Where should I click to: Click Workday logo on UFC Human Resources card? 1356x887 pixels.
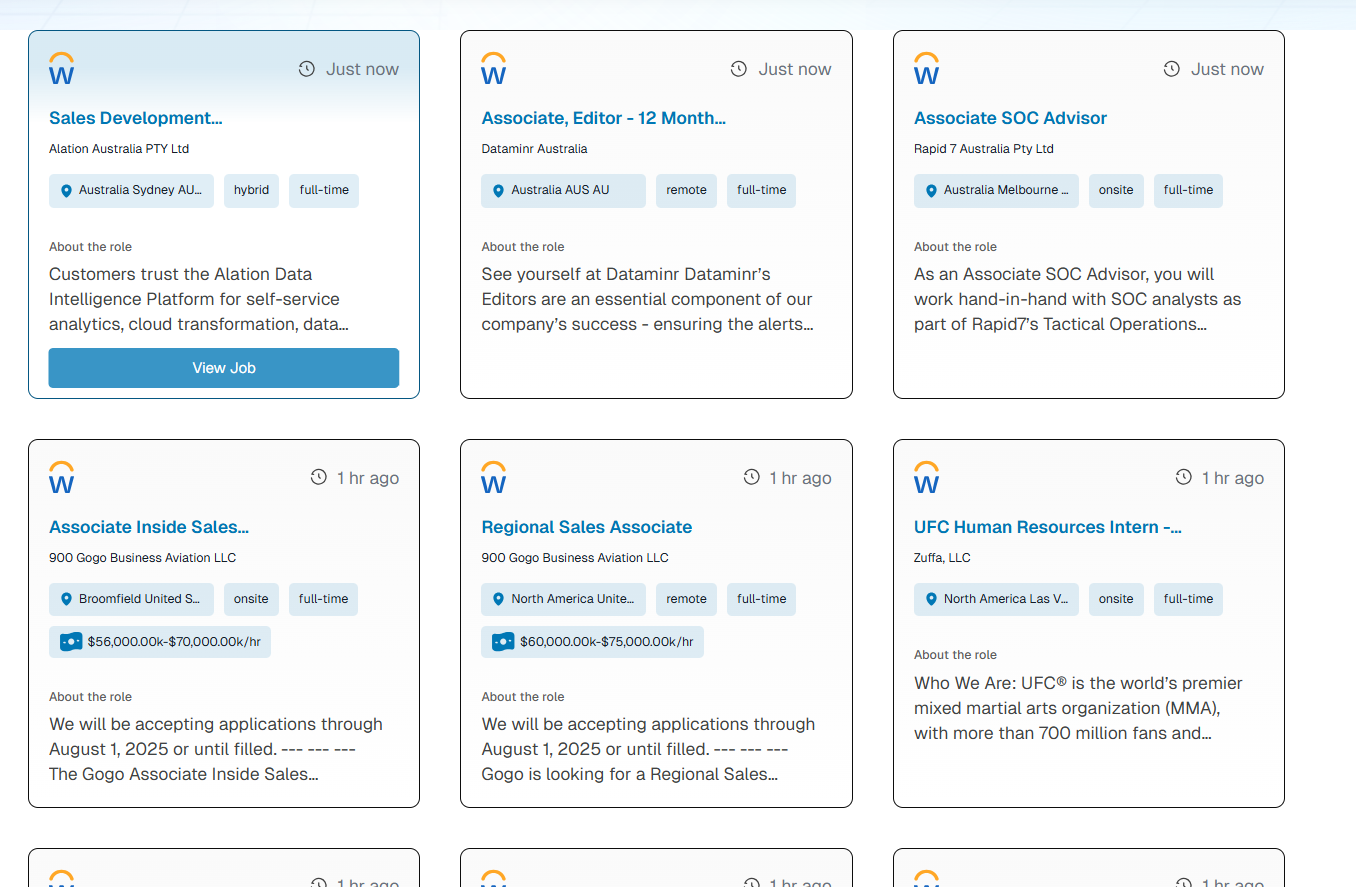pos(927,477)
